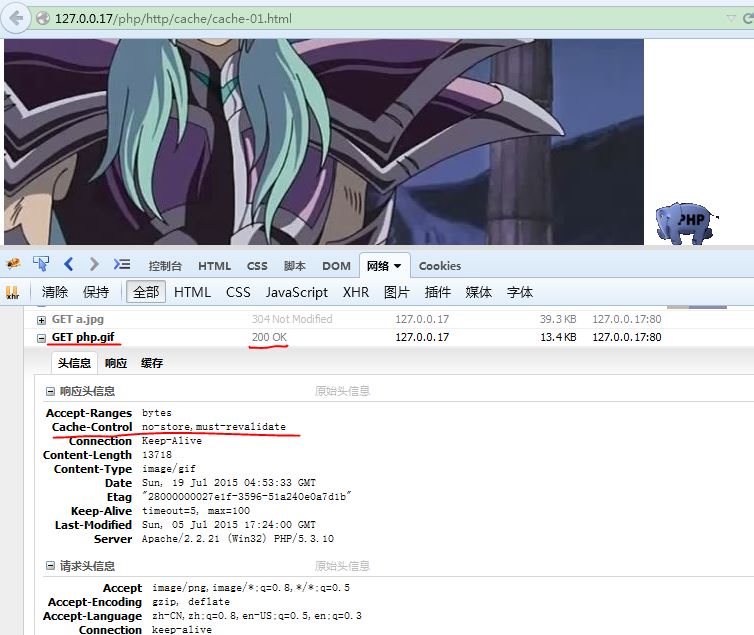Image resolution: width=754 pixels, height=635 pixels.
Task: Filter network by 字体
Action: tap(520, 292)
